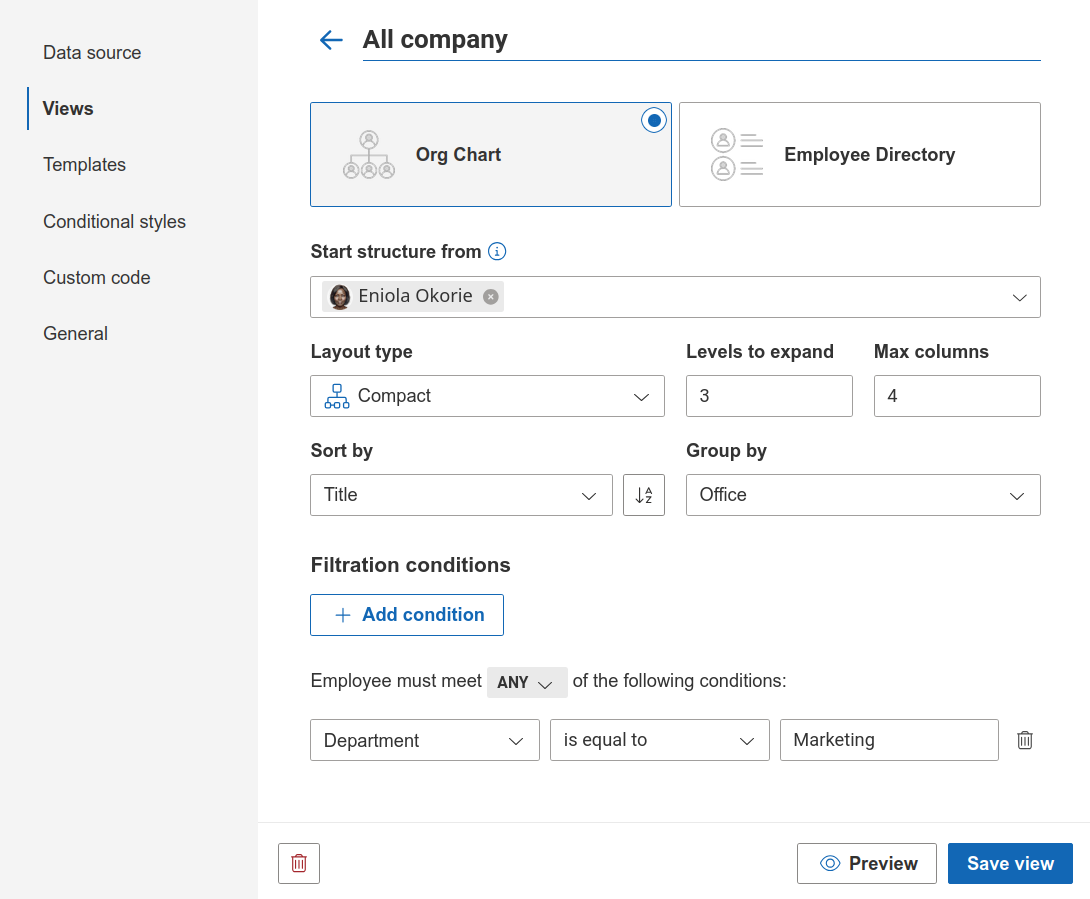
Task: Click the Group by label
Action: coord(726,451)
